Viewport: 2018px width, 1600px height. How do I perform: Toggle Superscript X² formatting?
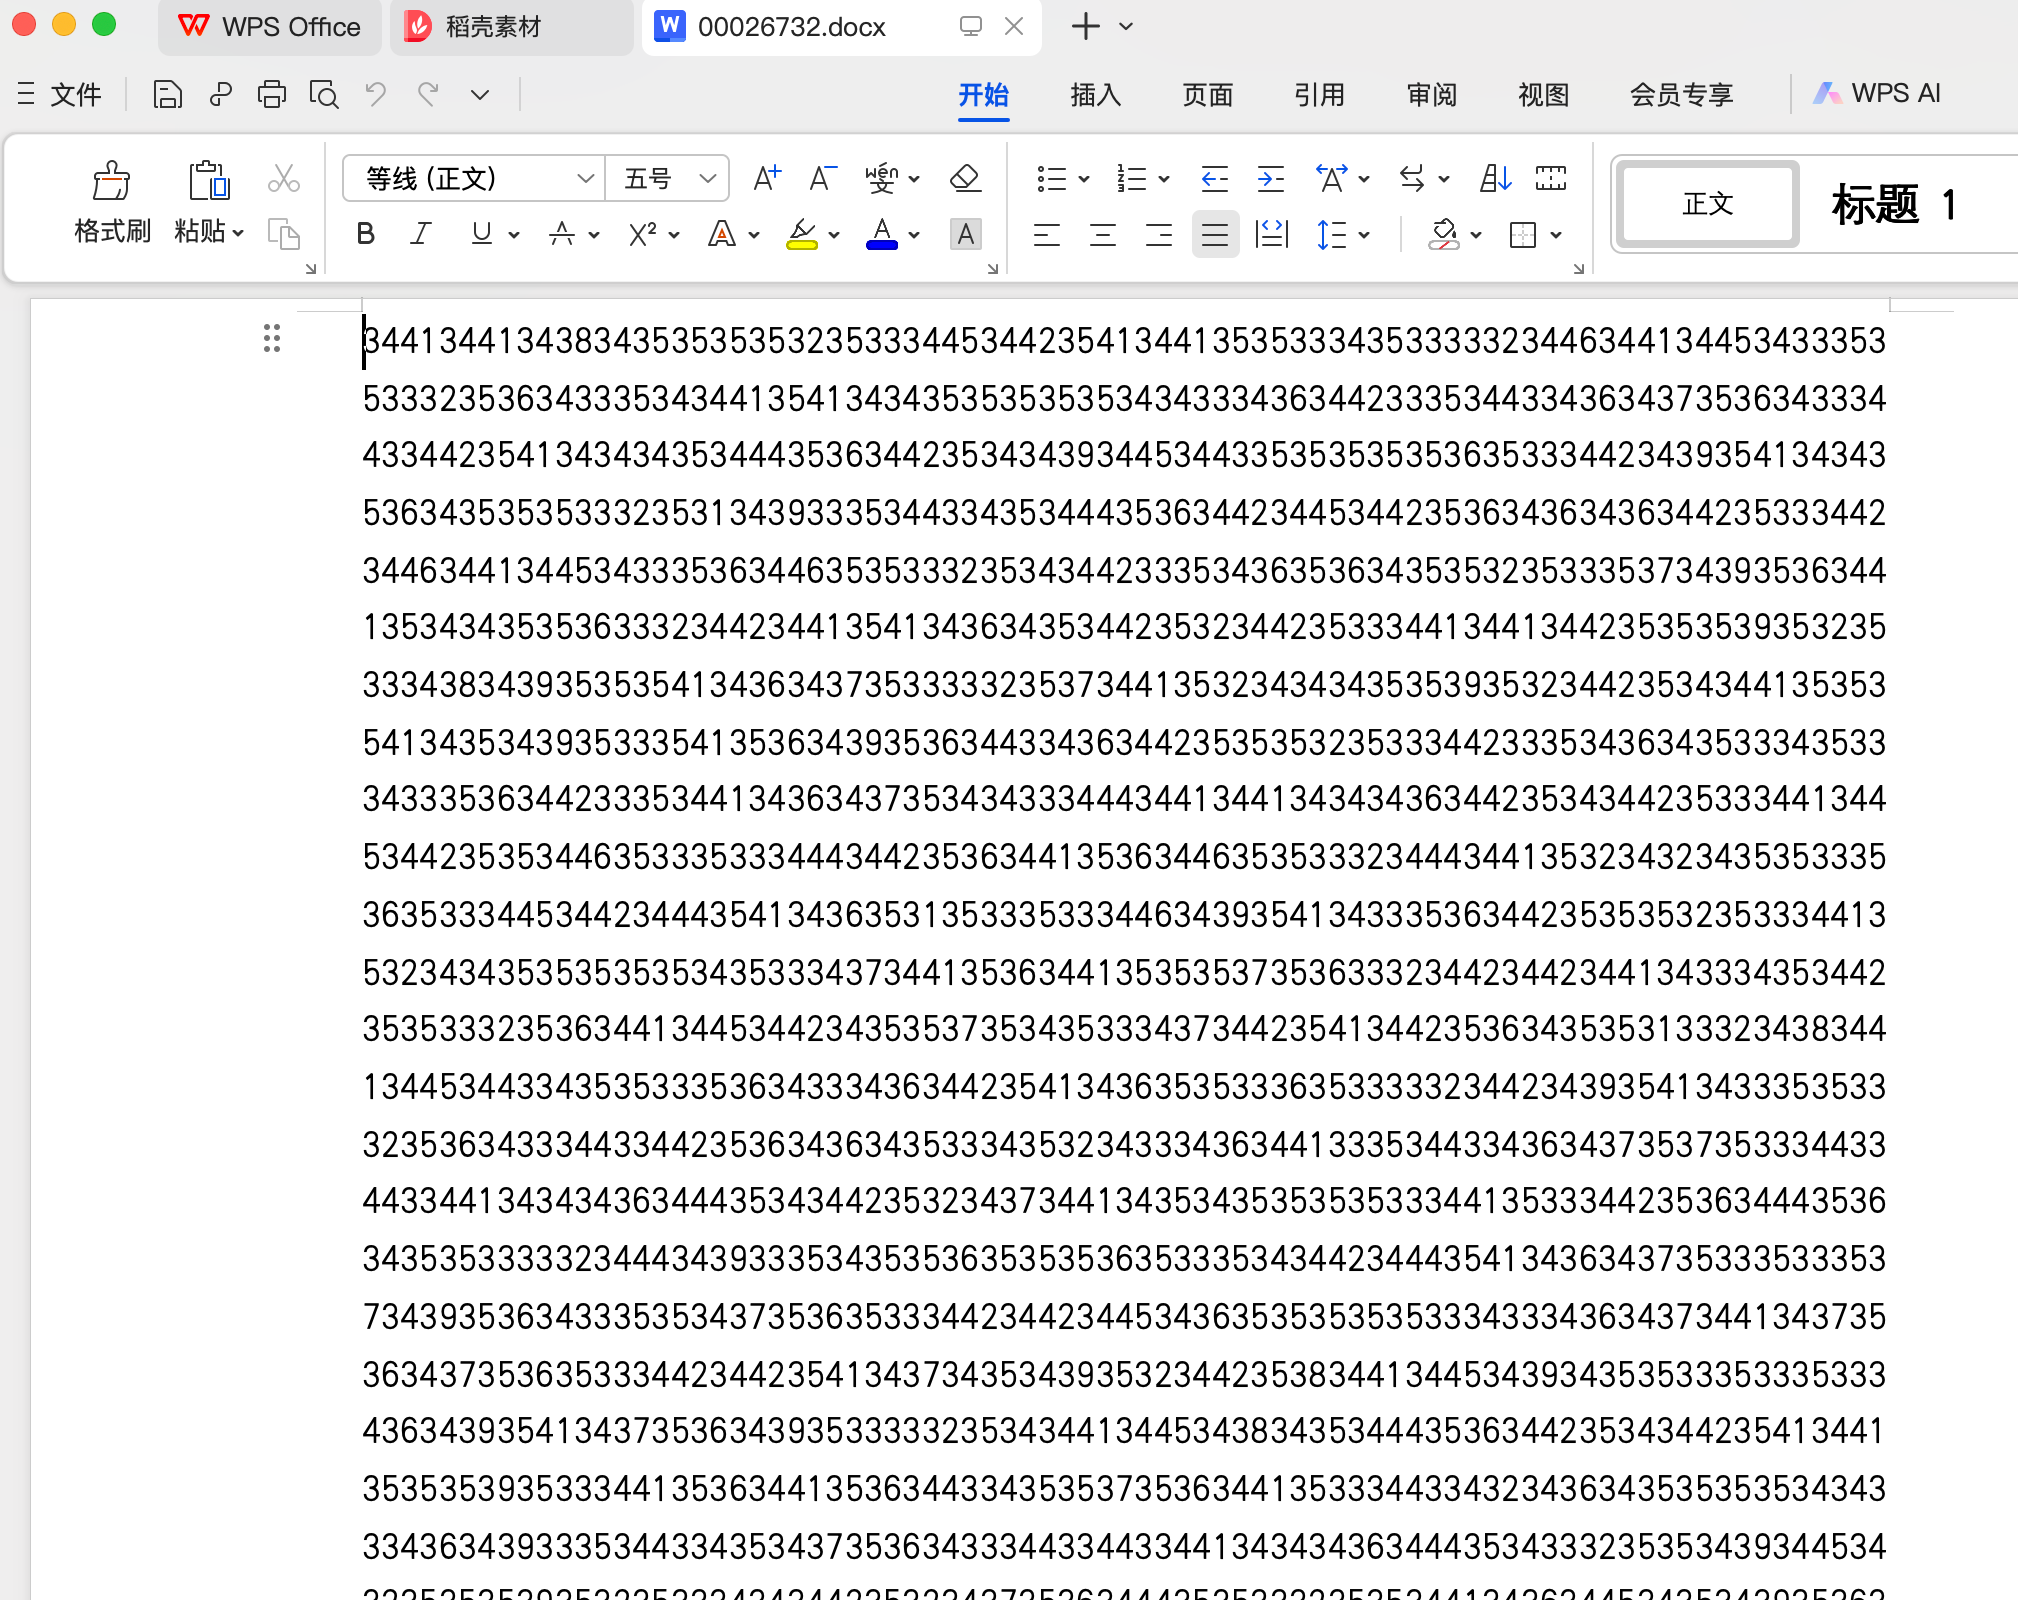[x=642, y=234]
